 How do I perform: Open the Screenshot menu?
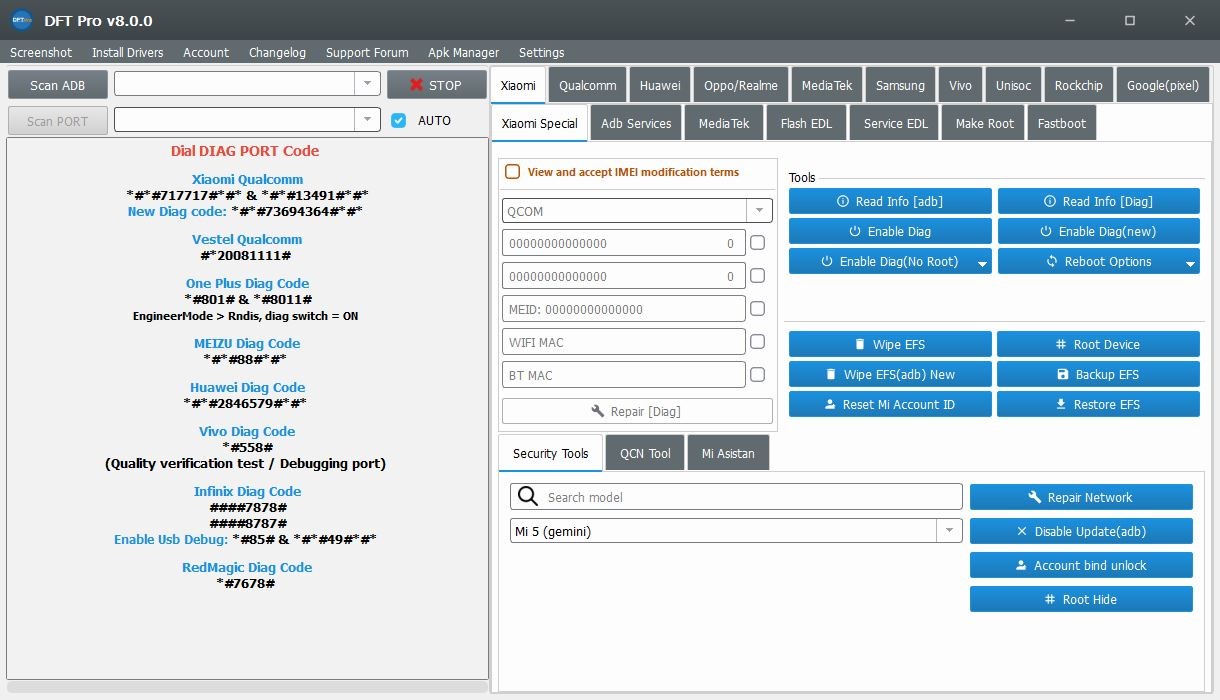(x=41, y=52)
